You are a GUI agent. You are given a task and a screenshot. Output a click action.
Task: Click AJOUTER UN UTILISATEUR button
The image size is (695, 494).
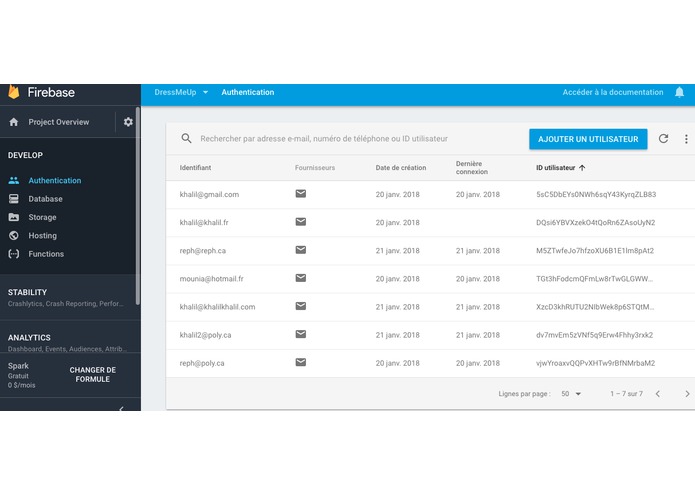tap(588, 139)
